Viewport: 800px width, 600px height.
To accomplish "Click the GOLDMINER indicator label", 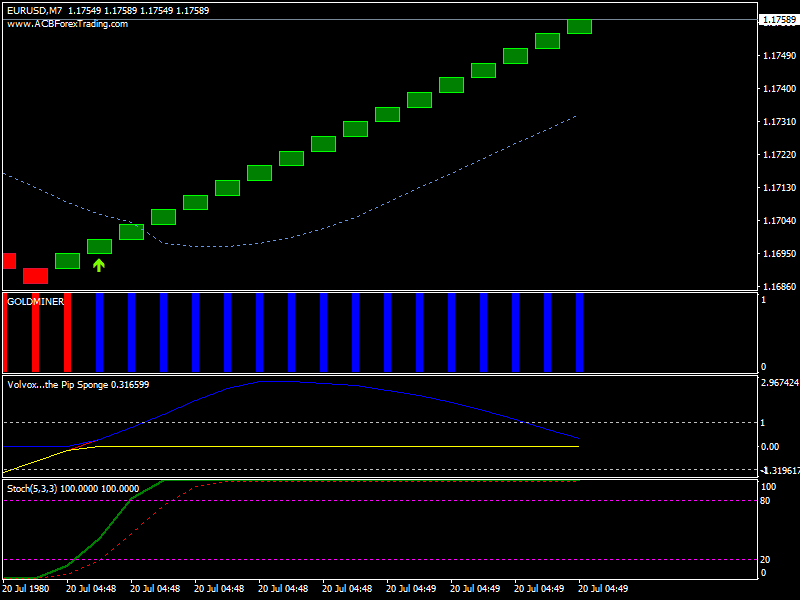I will 37,300.
